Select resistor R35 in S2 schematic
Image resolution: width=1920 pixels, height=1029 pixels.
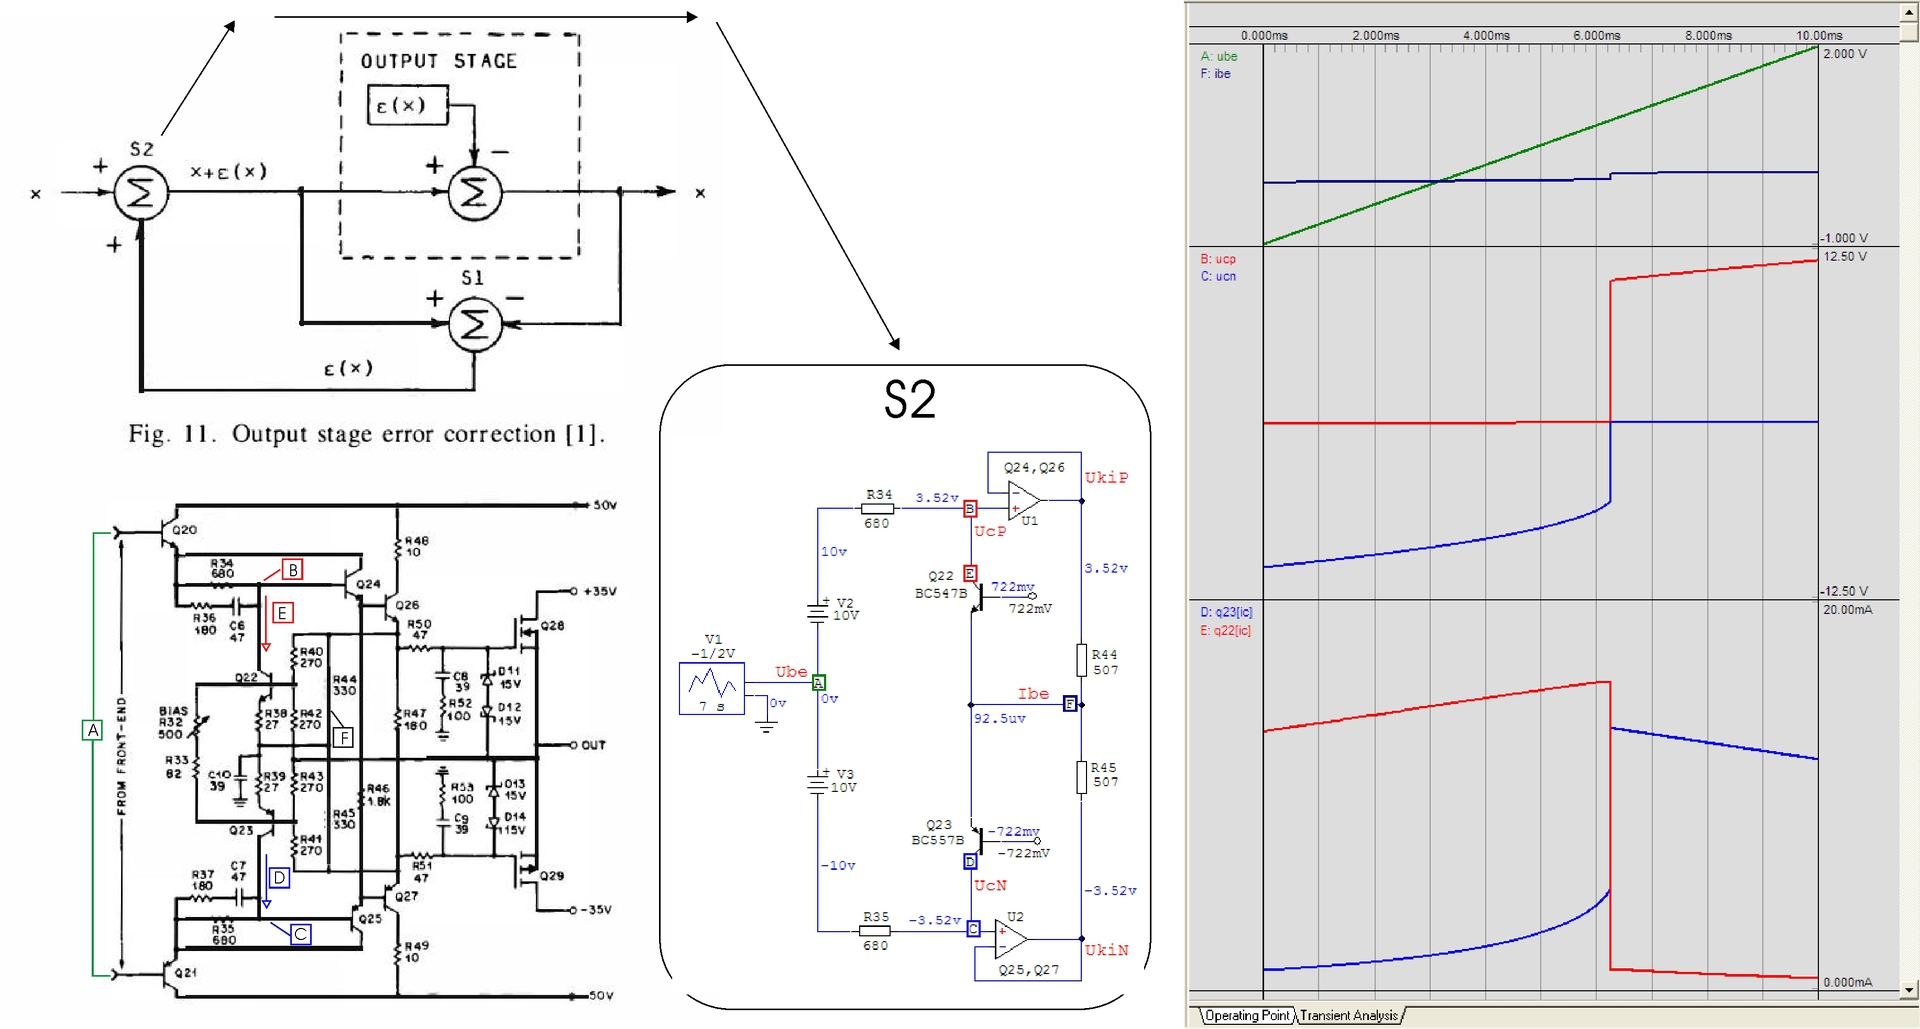click(x=875, y=930)
